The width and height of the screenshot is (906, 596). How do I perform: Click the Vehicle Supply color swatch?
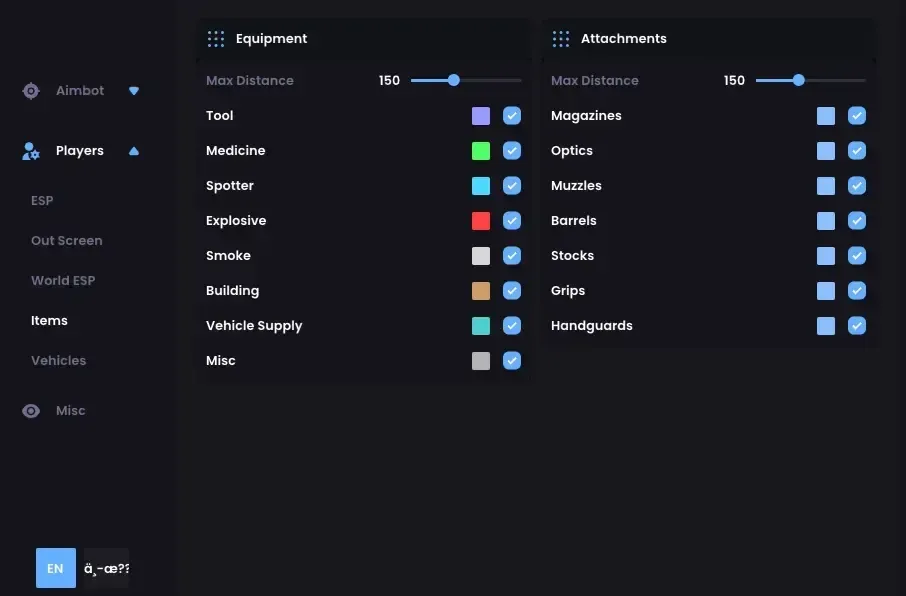click(481, 325)
